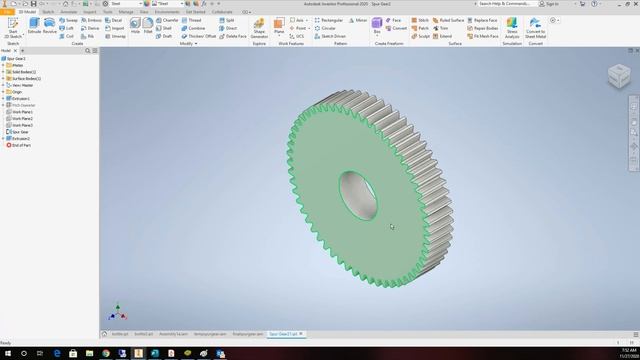
Task: Open the Axis dropdown arrow
Action: 307,20
